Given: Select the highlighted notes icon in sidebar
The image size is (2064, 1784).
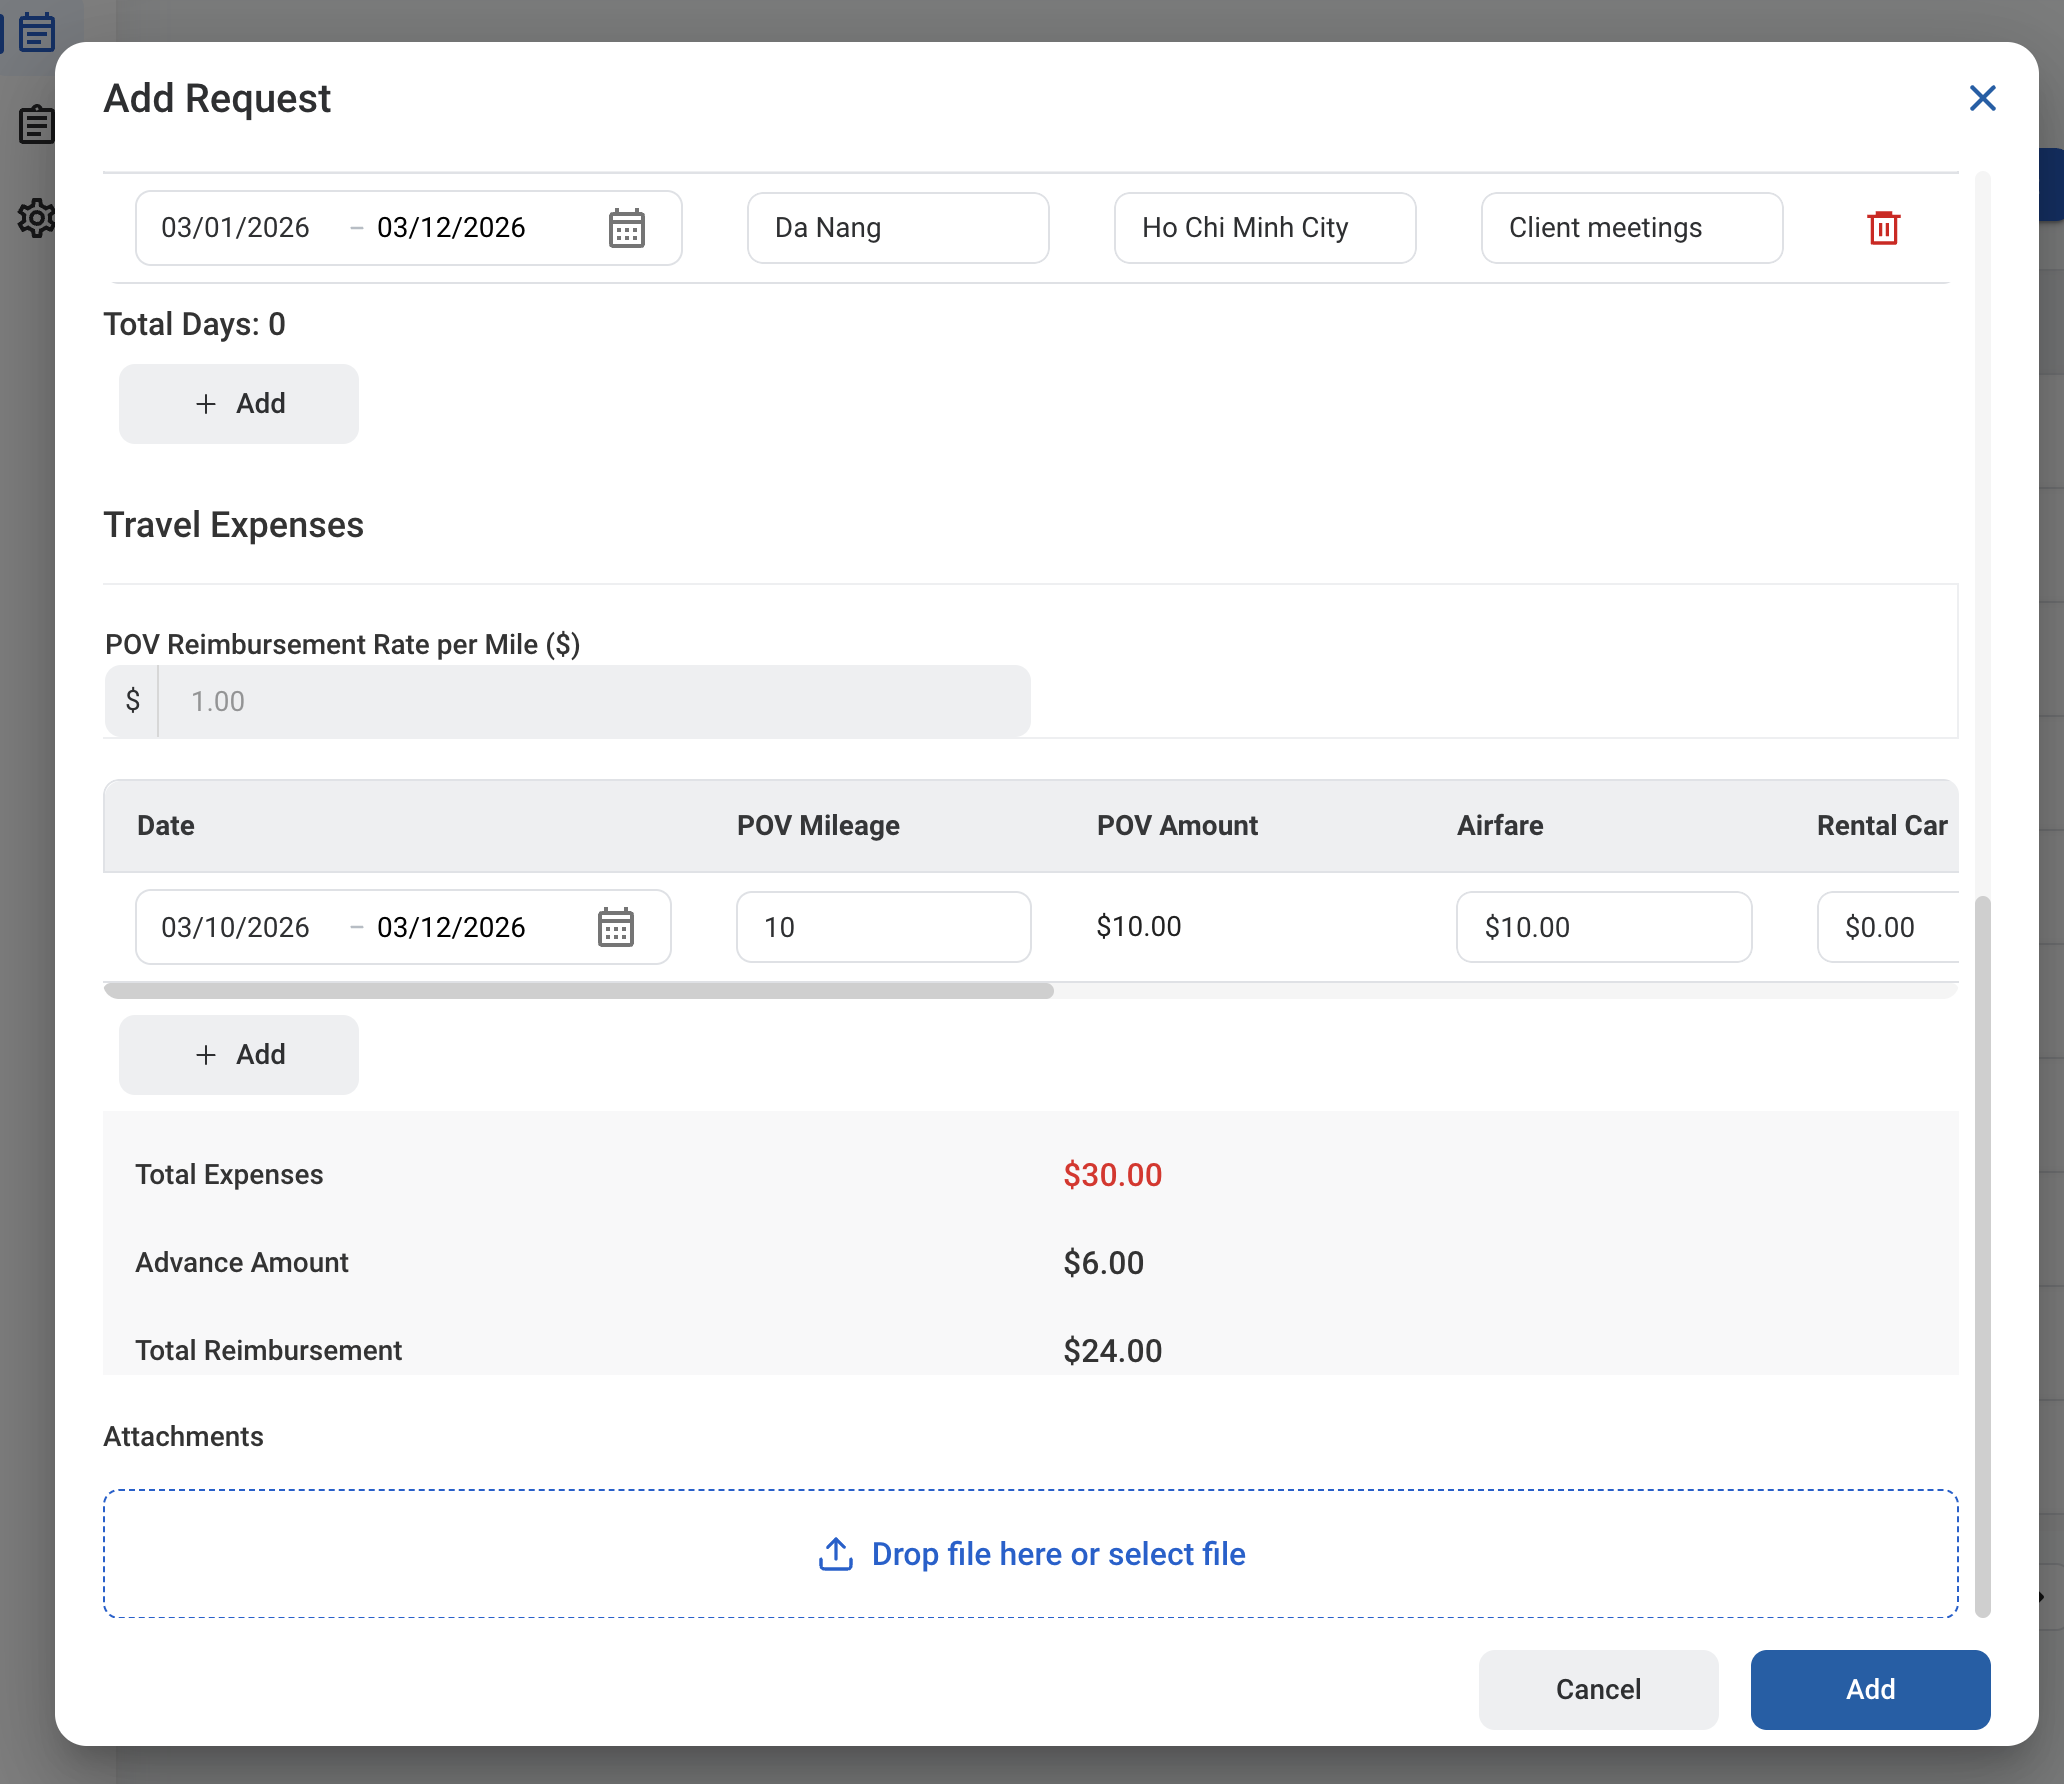Looking at the screenshot, I should tap(37, 33).
